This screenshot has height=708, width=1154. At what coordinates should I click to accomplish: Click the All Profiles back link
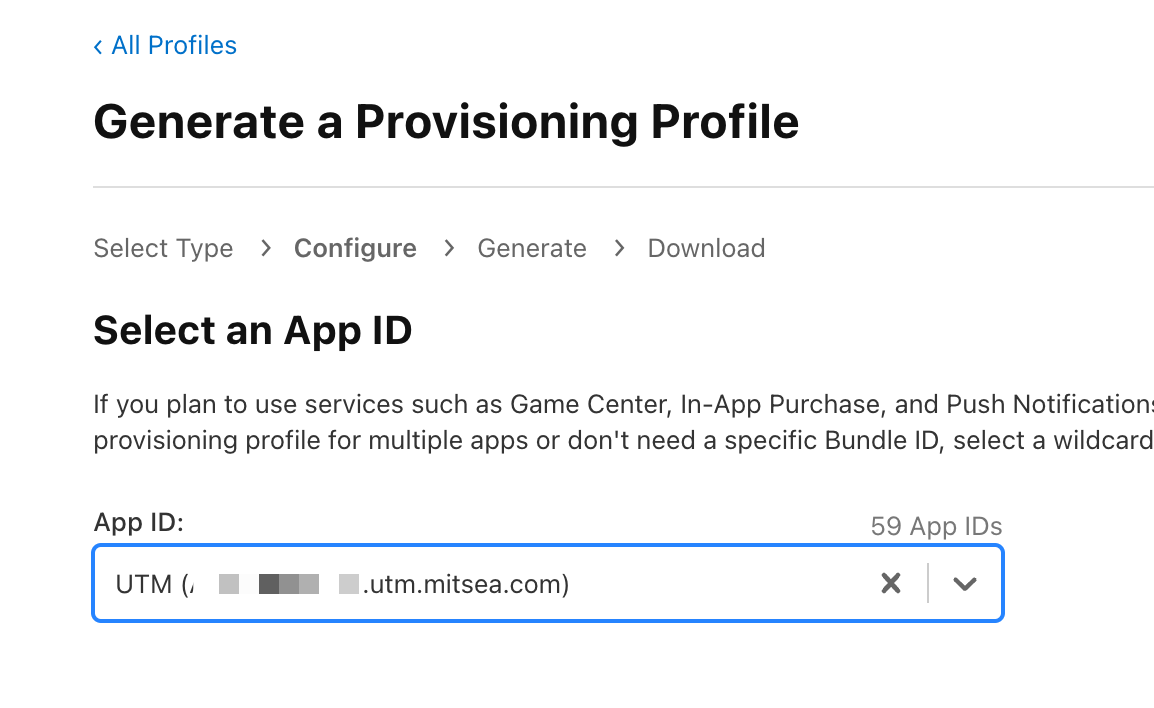pyautogui.click(x=174, y=46)
